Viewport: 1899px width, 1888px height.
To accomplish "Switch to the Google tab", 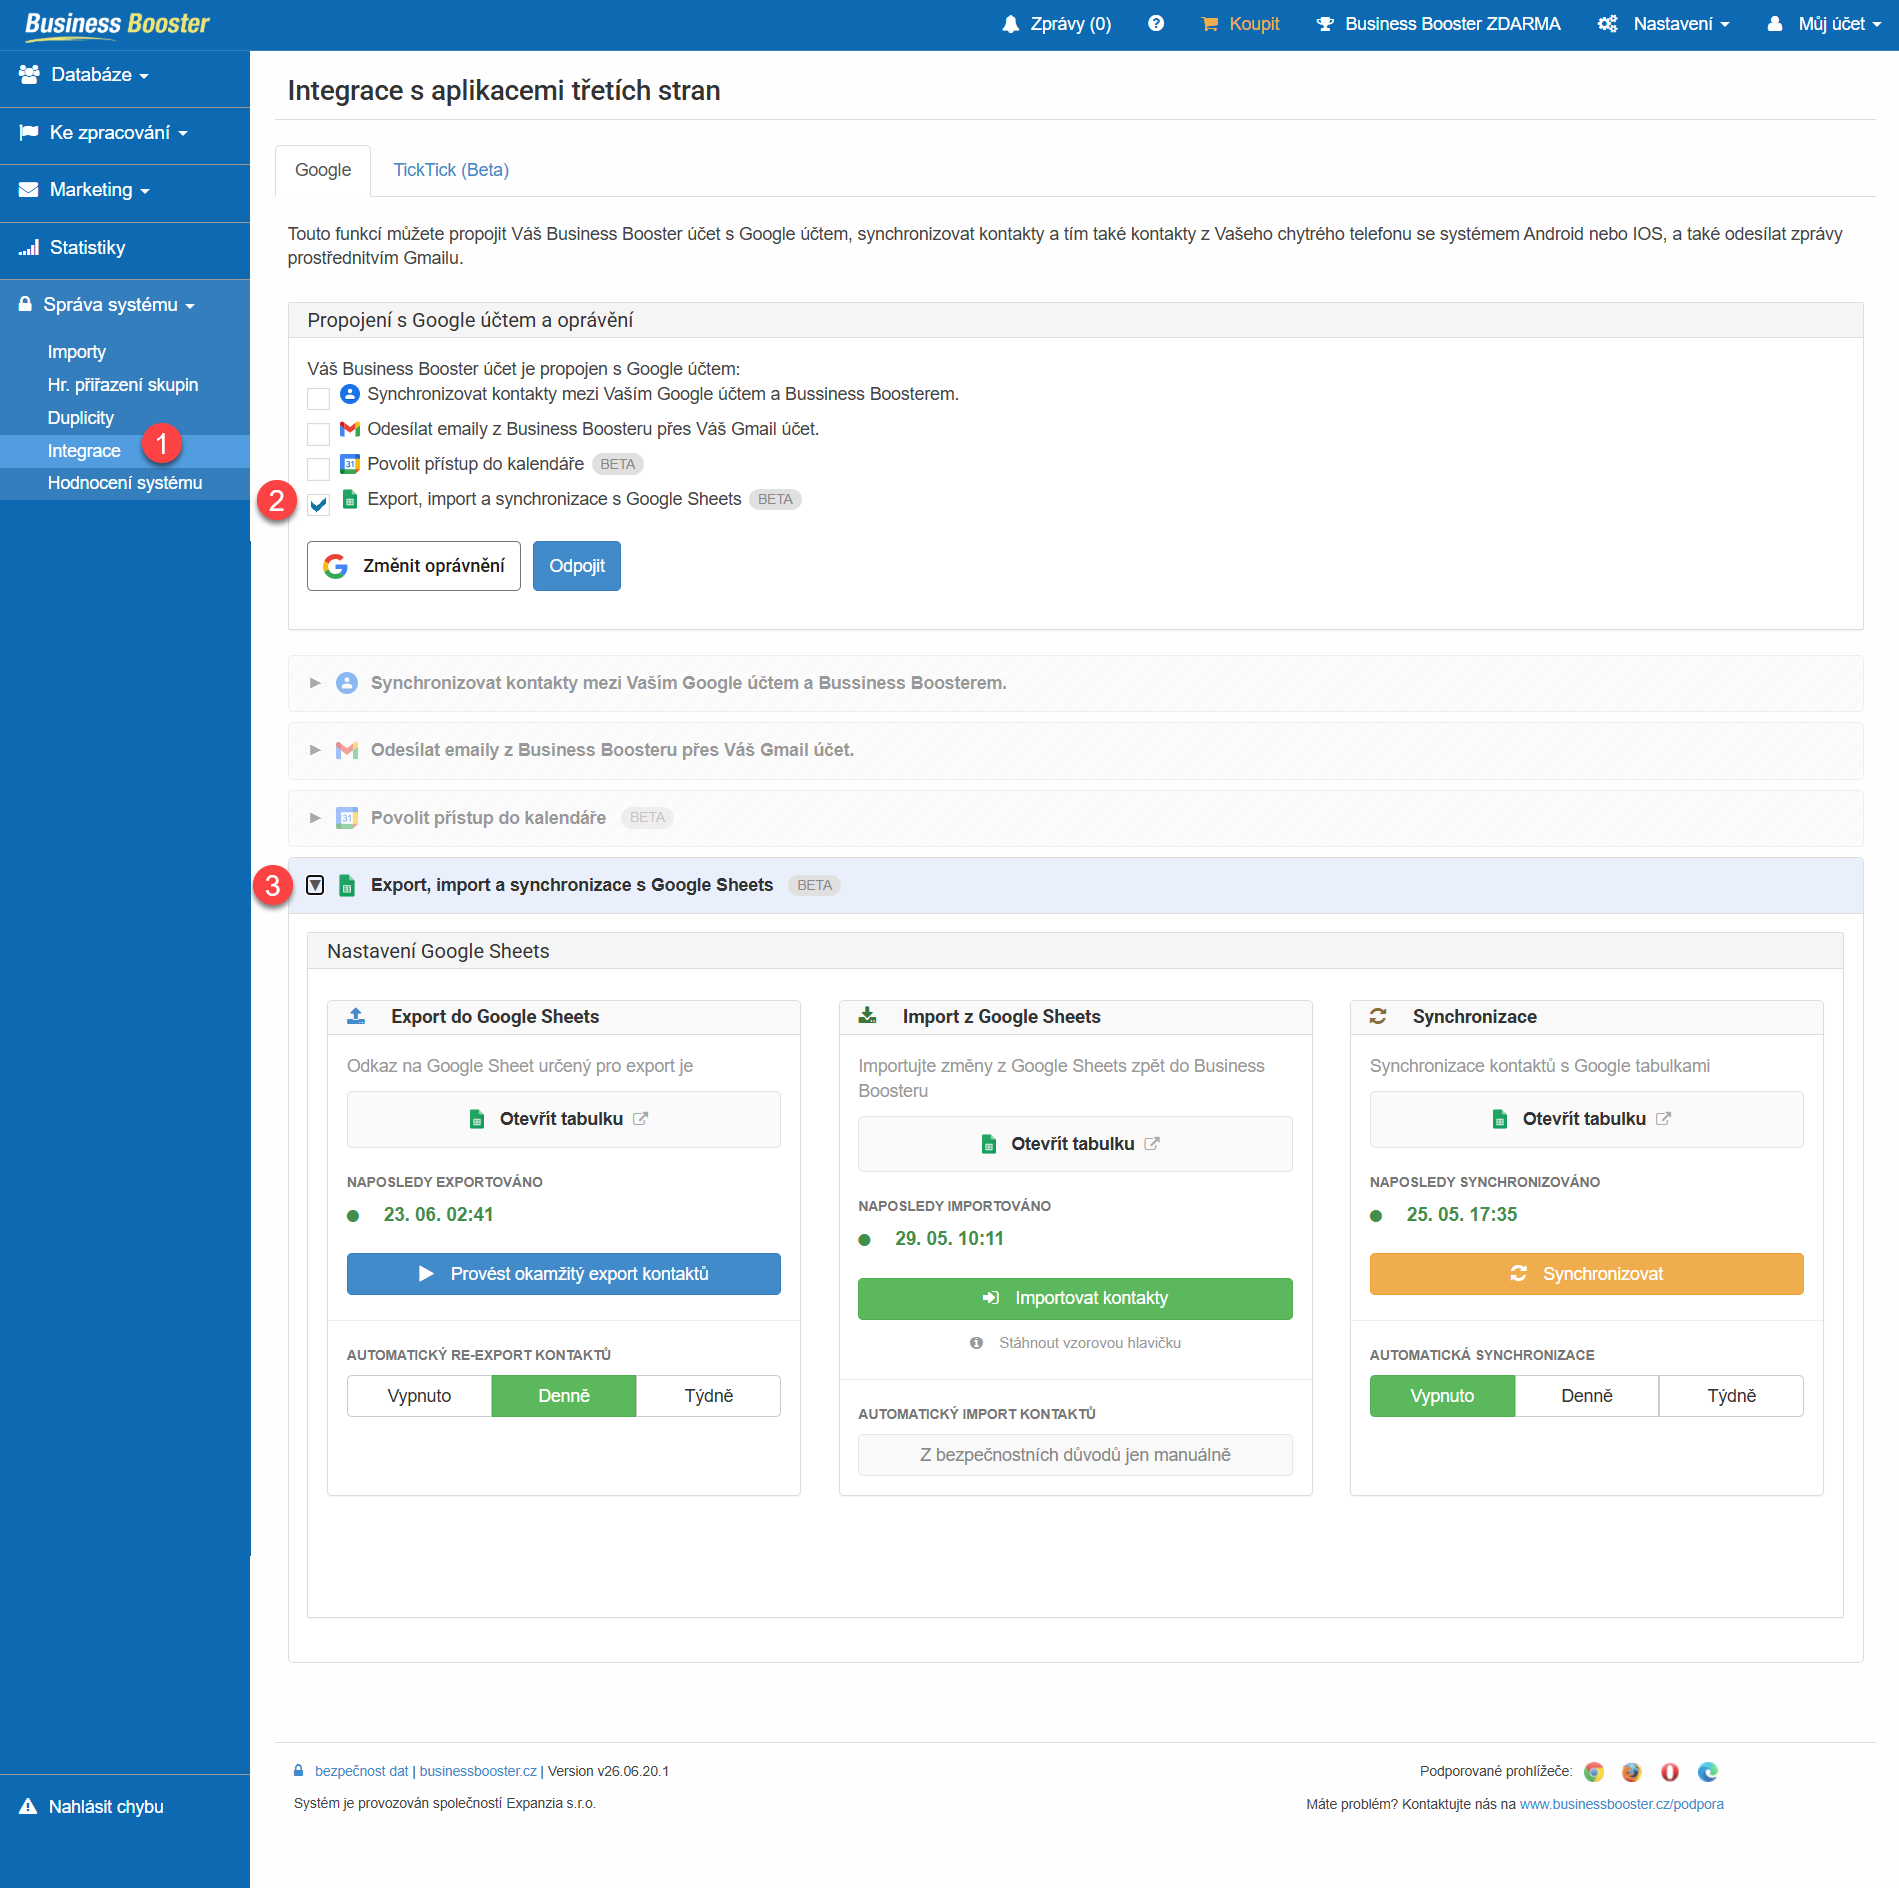I will click(x=323, y=170).
